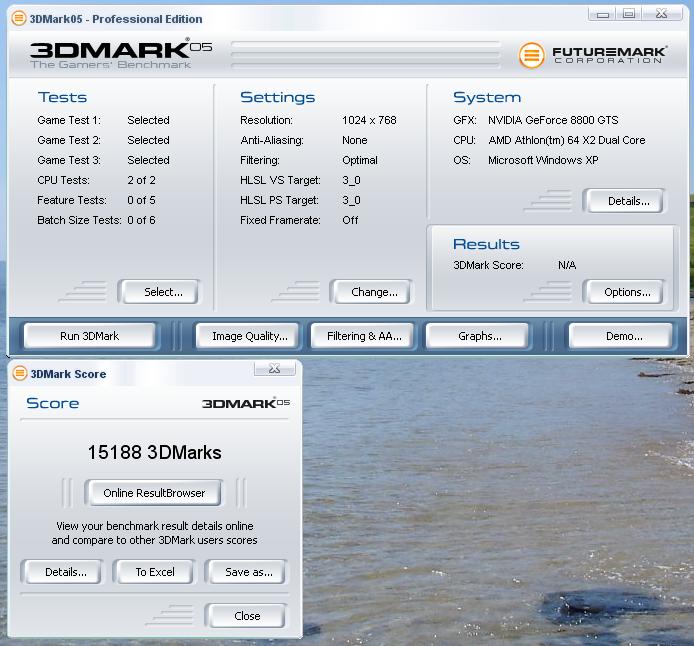Open System Details... button
This screenshot has height=646, width=694.
coord(624,201)
